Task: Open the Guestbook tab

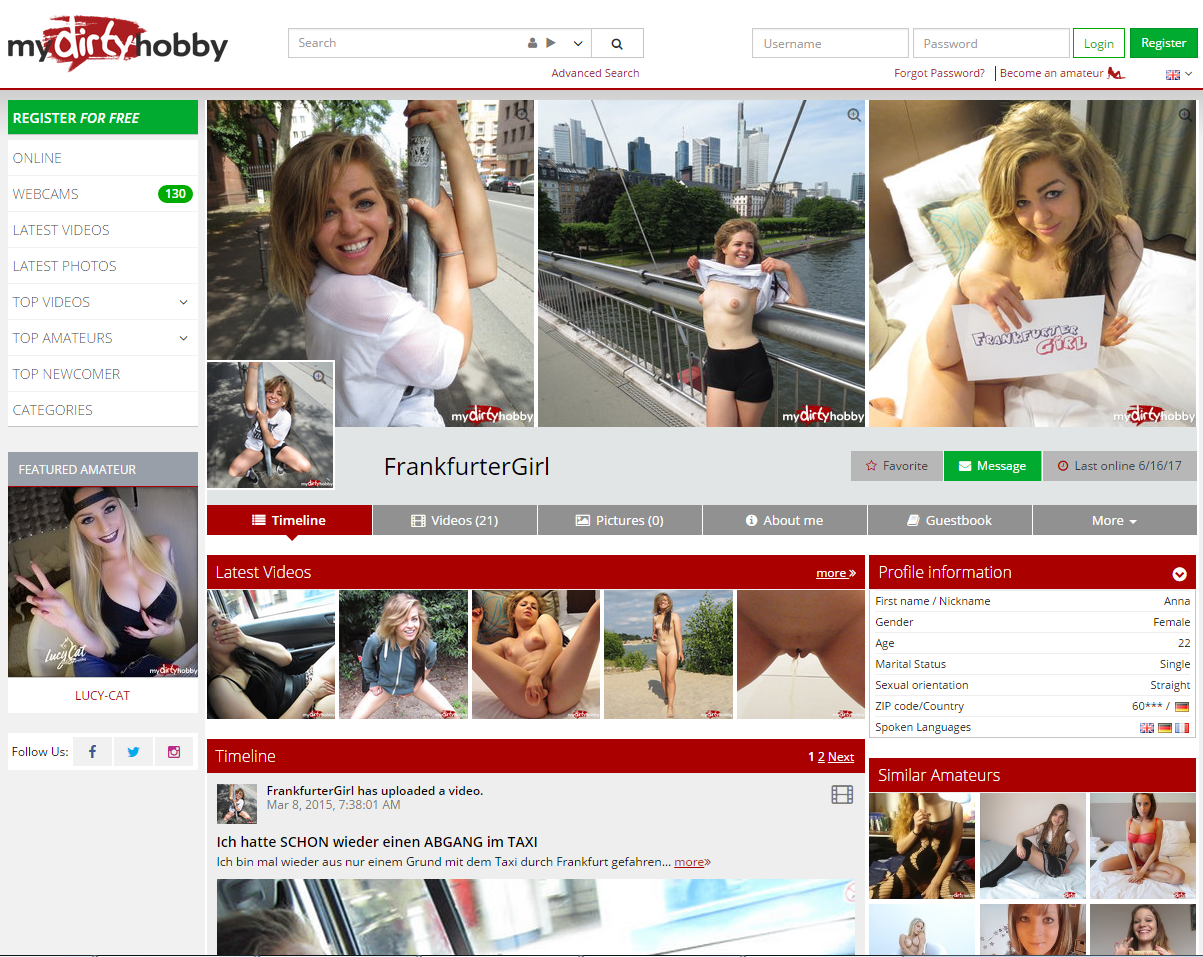Action: pos(949,521)
